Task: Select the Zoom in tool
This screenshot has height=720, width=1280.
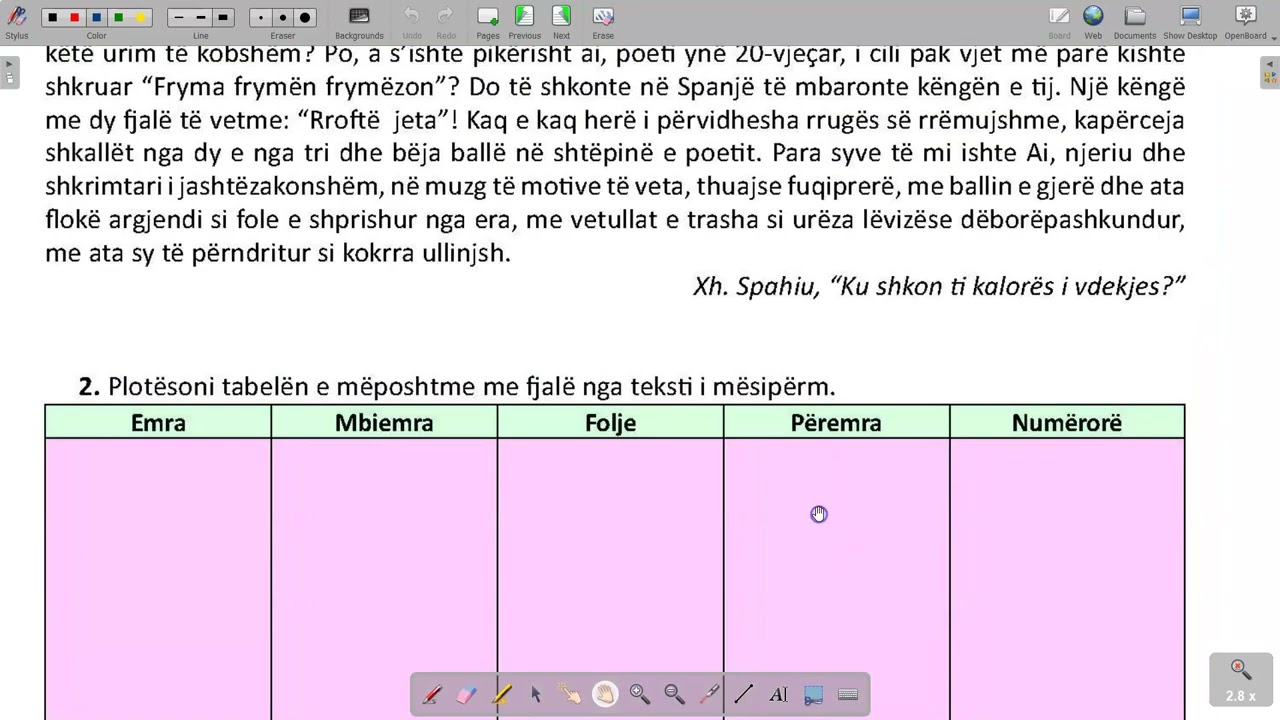Action: [640, 695]
